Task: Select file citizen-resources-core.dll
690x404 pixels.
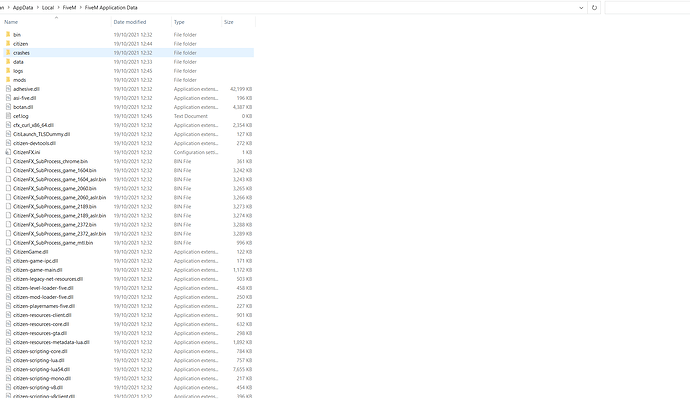Action: 41,324
